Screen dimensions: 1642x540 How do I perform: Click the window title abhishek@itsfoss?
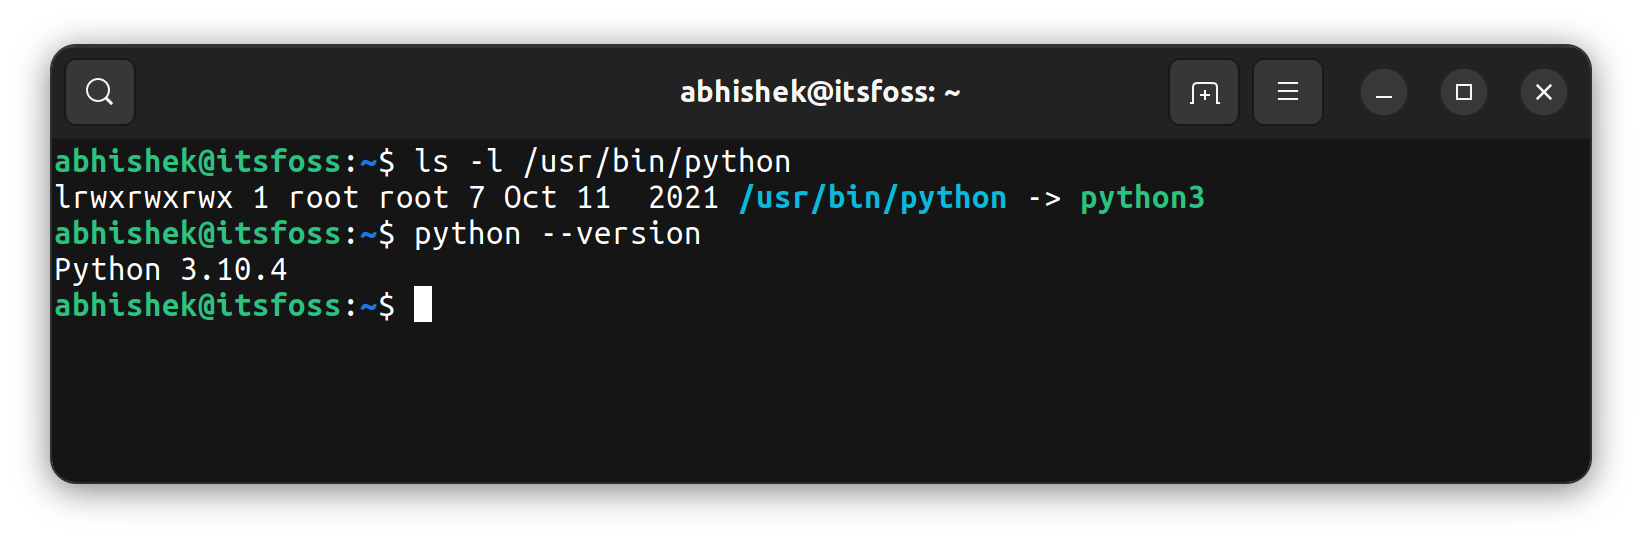(820, 92)
